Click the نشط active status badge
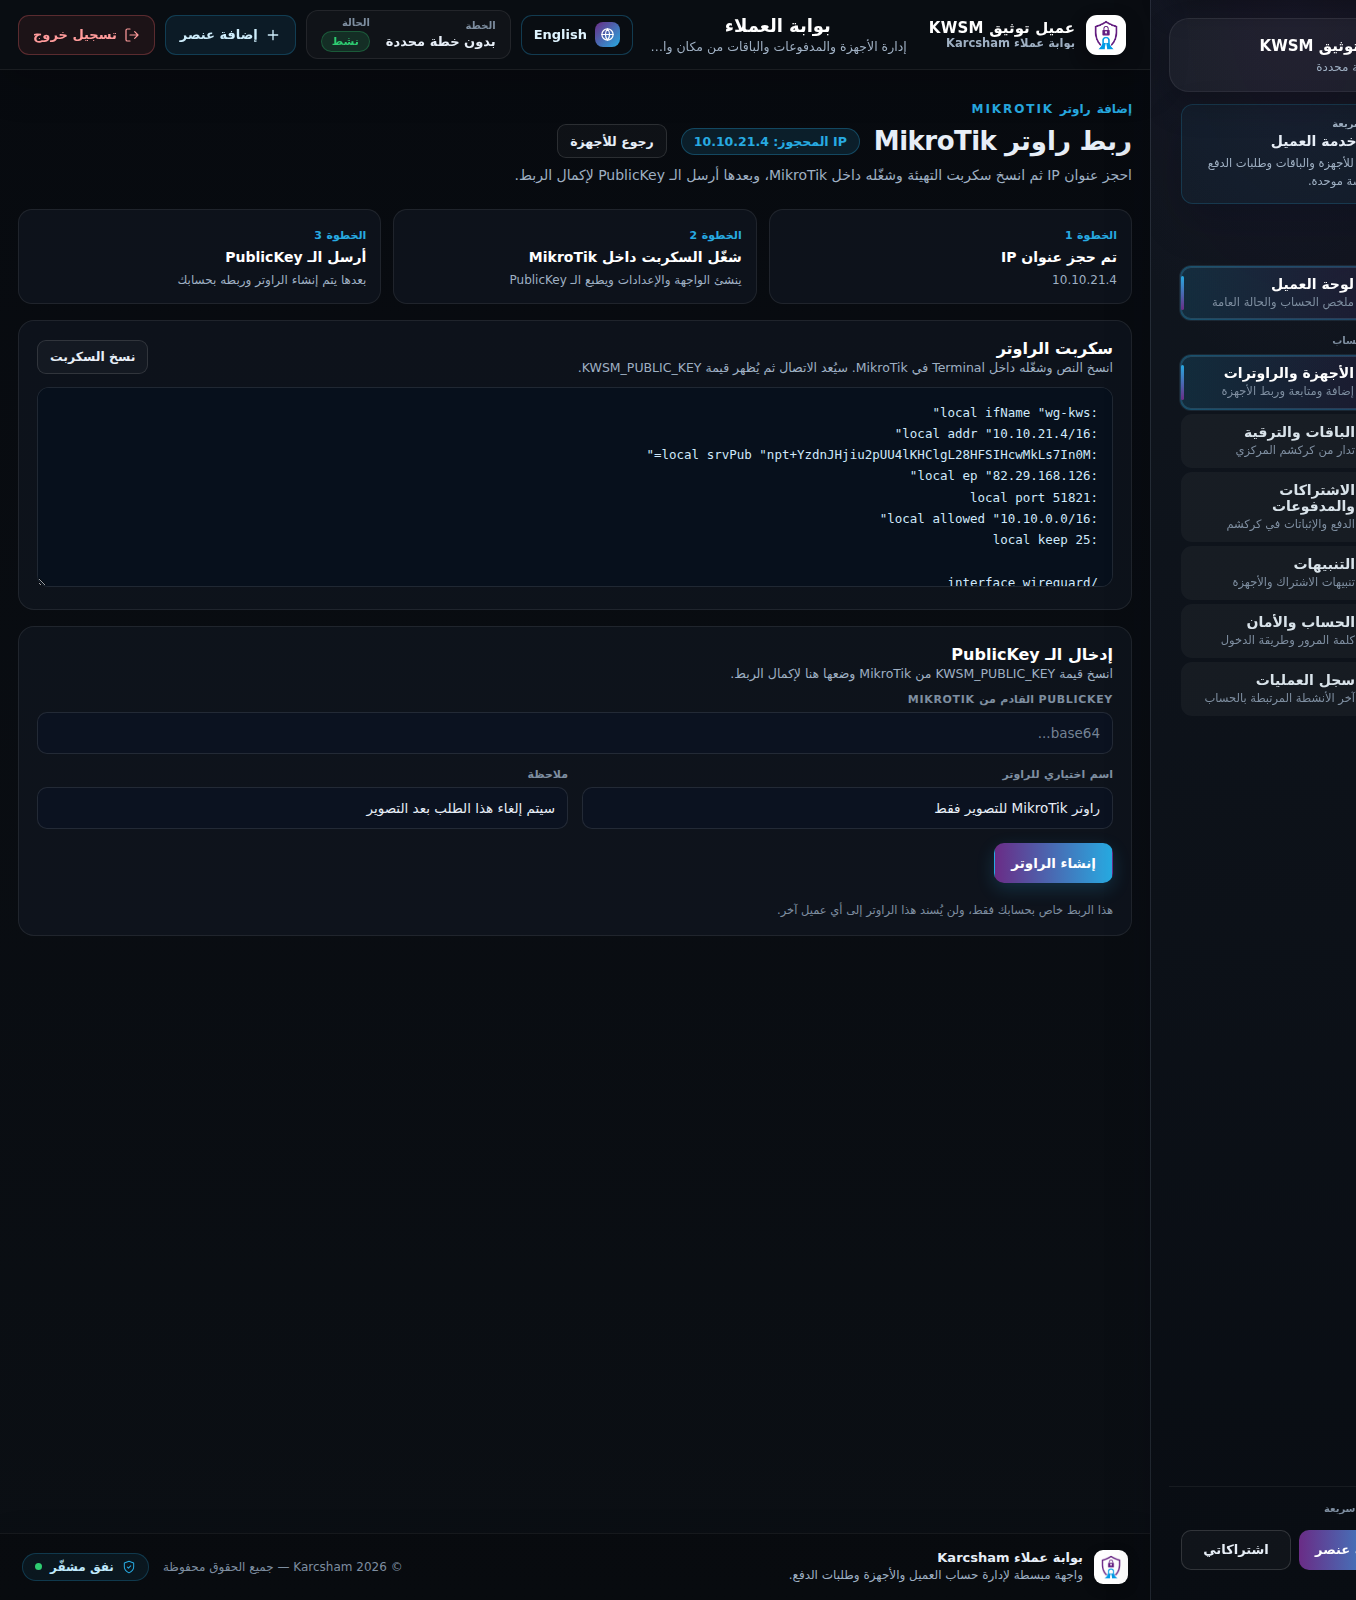 point(345,41)
